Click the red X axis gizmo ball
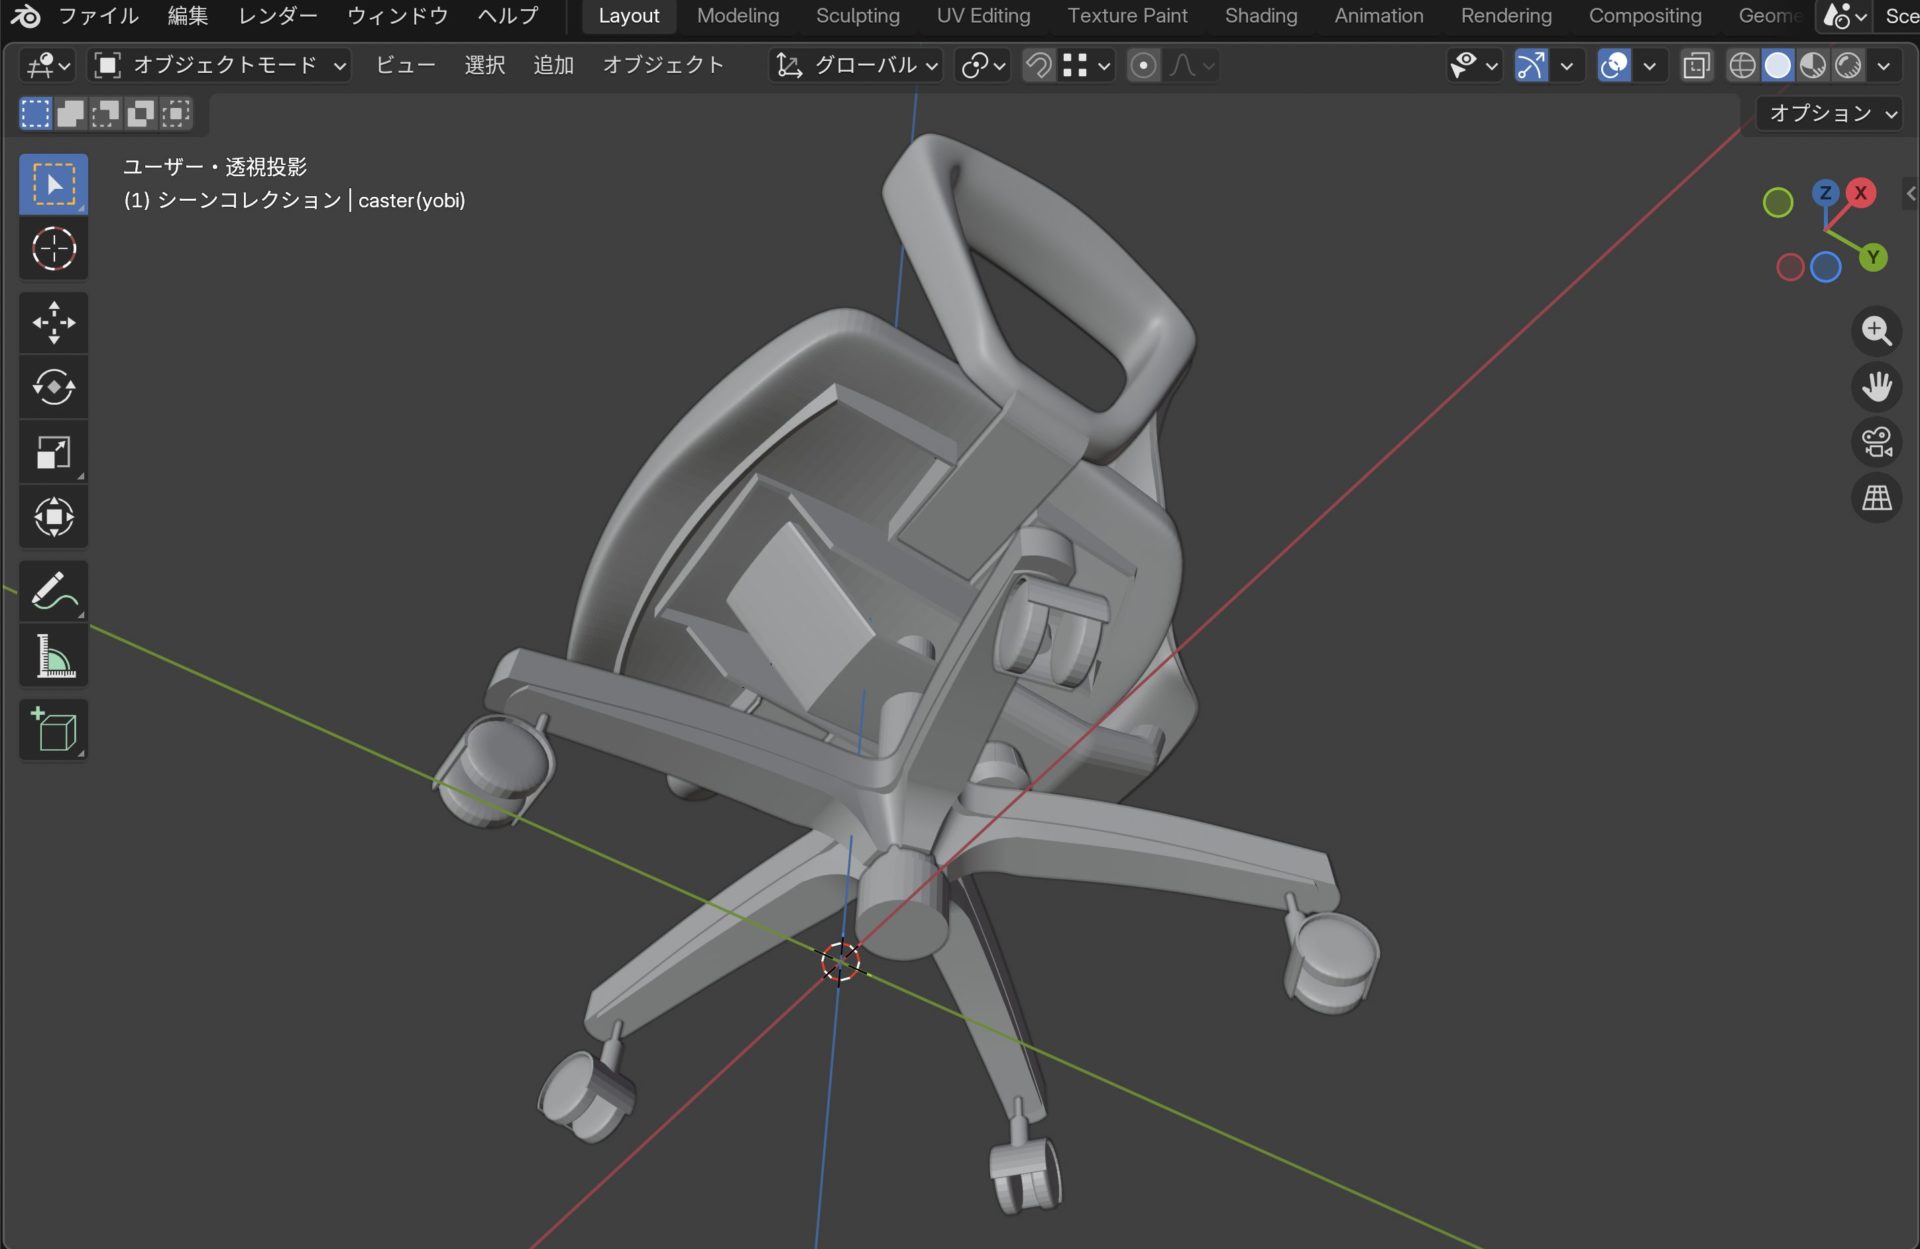 (x=1860, y=193)
